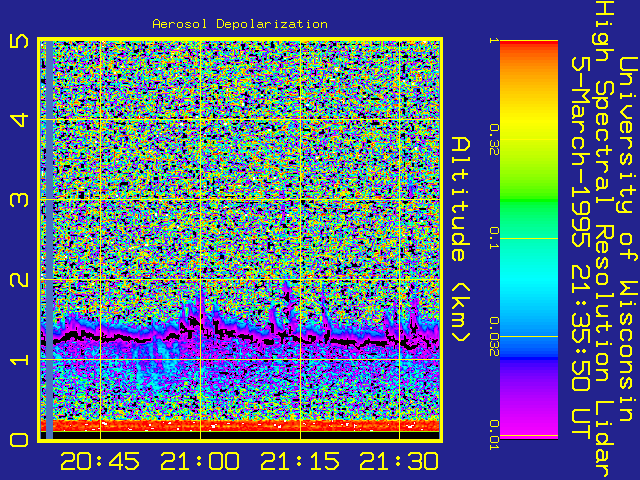Click altitude axis label 1
This screenshot has width=640, height=480.
19,360
